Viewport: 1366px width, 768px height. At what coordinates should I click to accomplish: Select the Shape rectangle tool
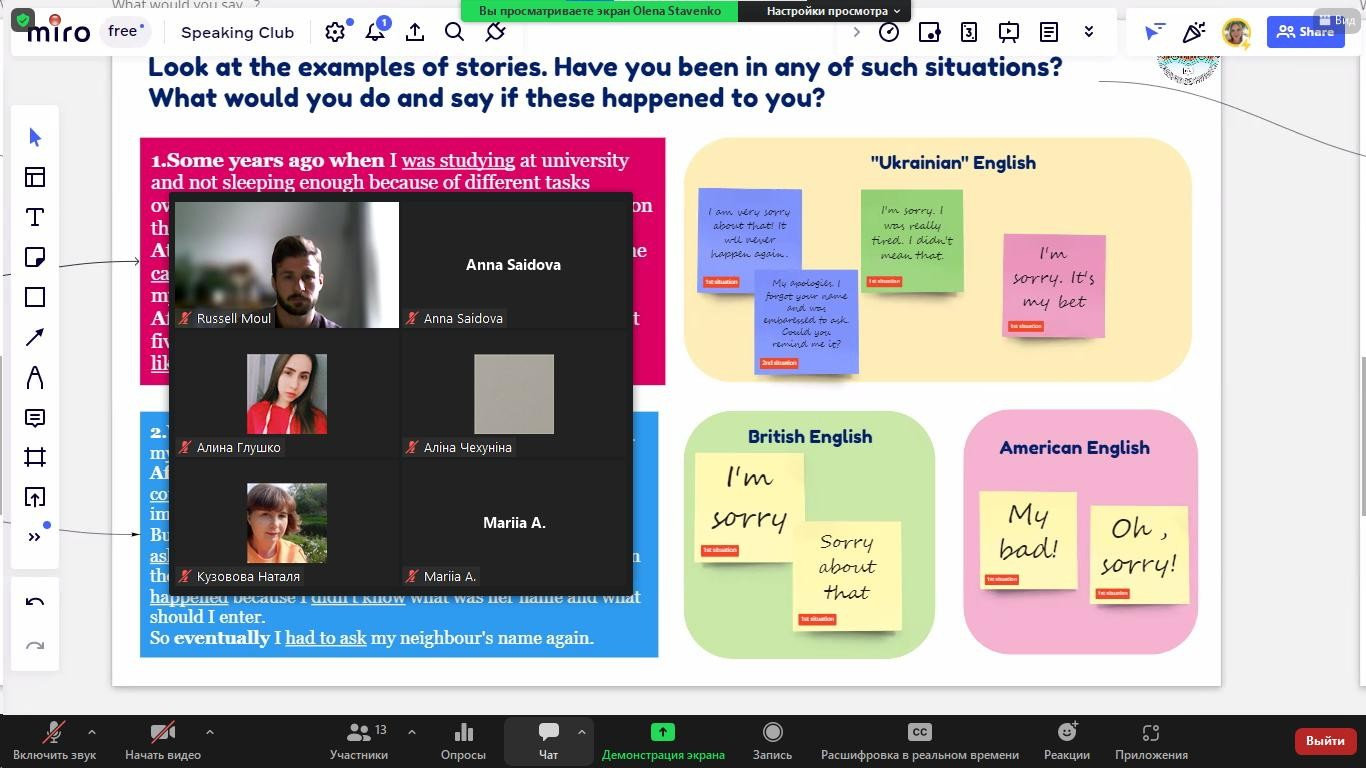[35, 297]
